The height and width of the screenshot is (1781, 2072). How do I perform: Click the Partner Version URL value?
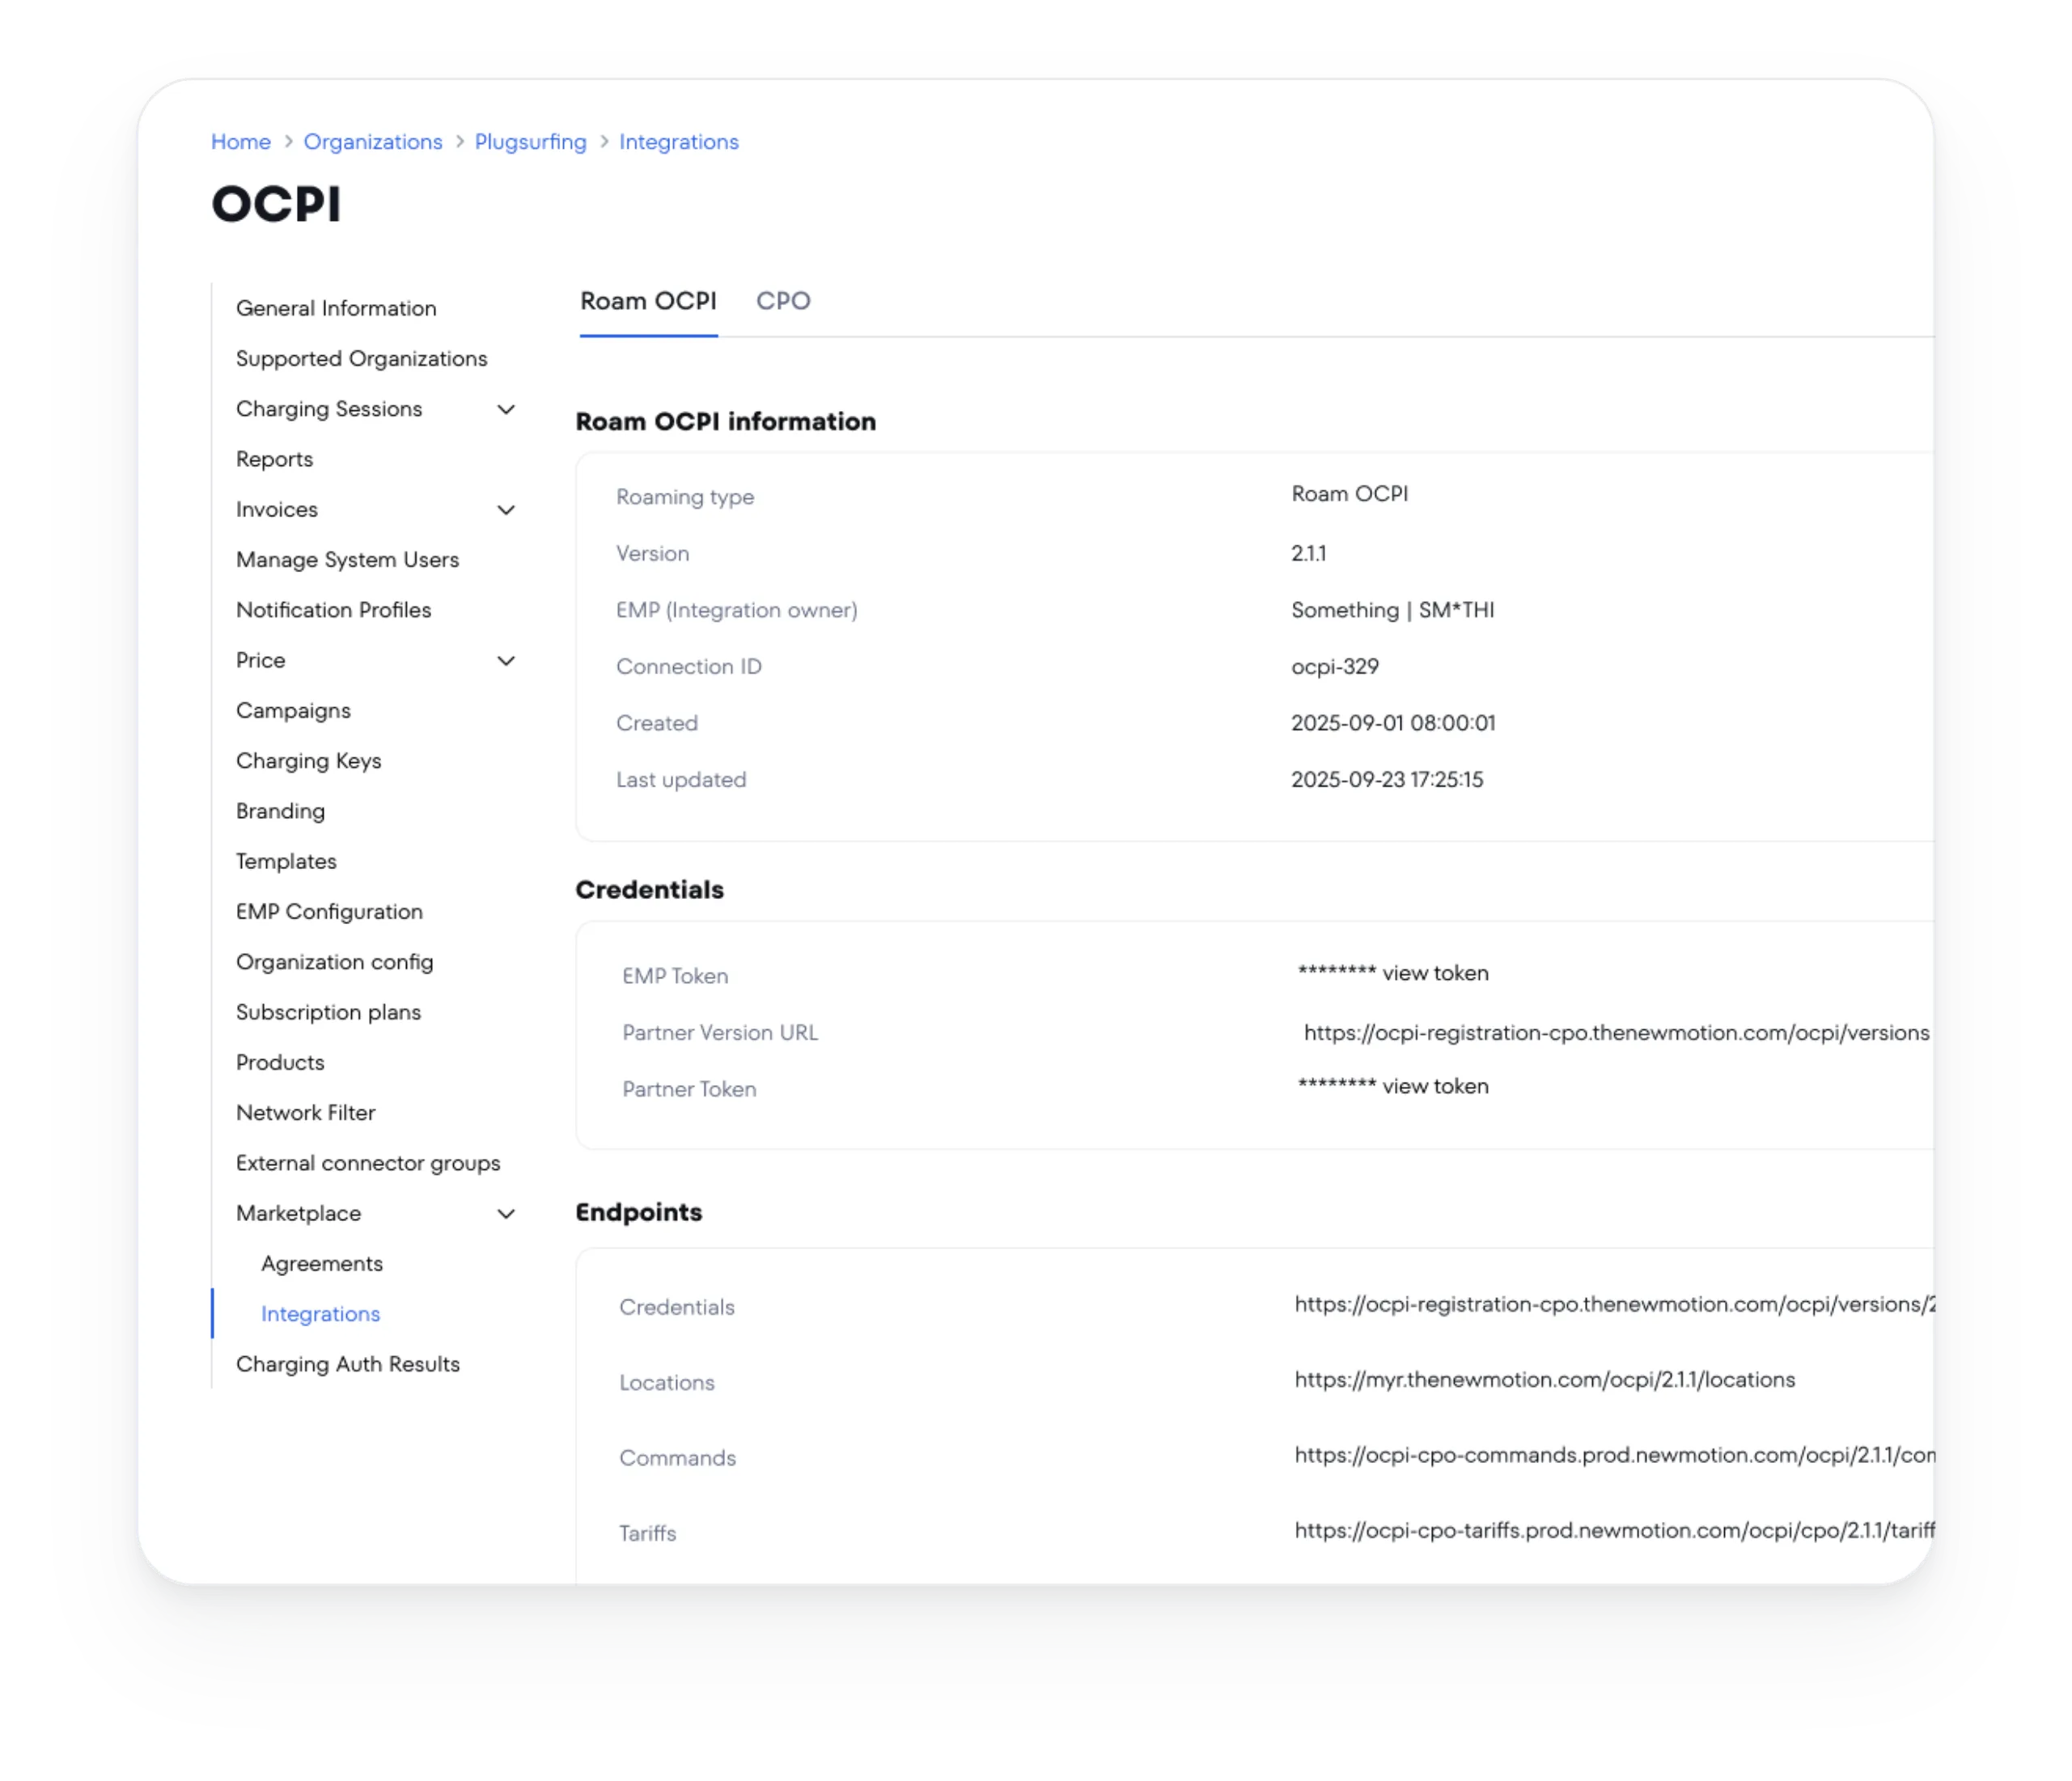click(1616, 1033)
